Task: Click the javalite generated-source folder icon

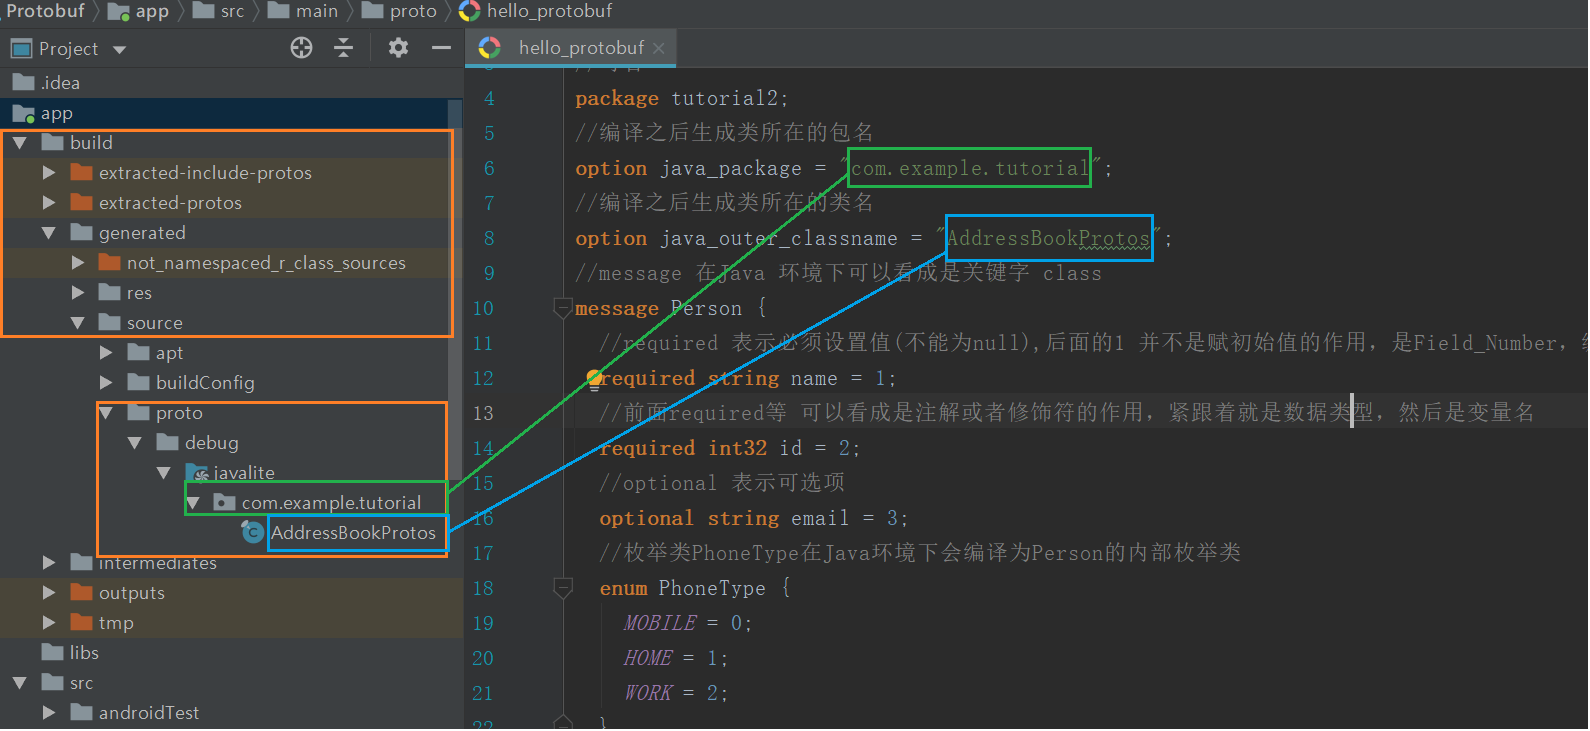Action: tap(197, 472)
